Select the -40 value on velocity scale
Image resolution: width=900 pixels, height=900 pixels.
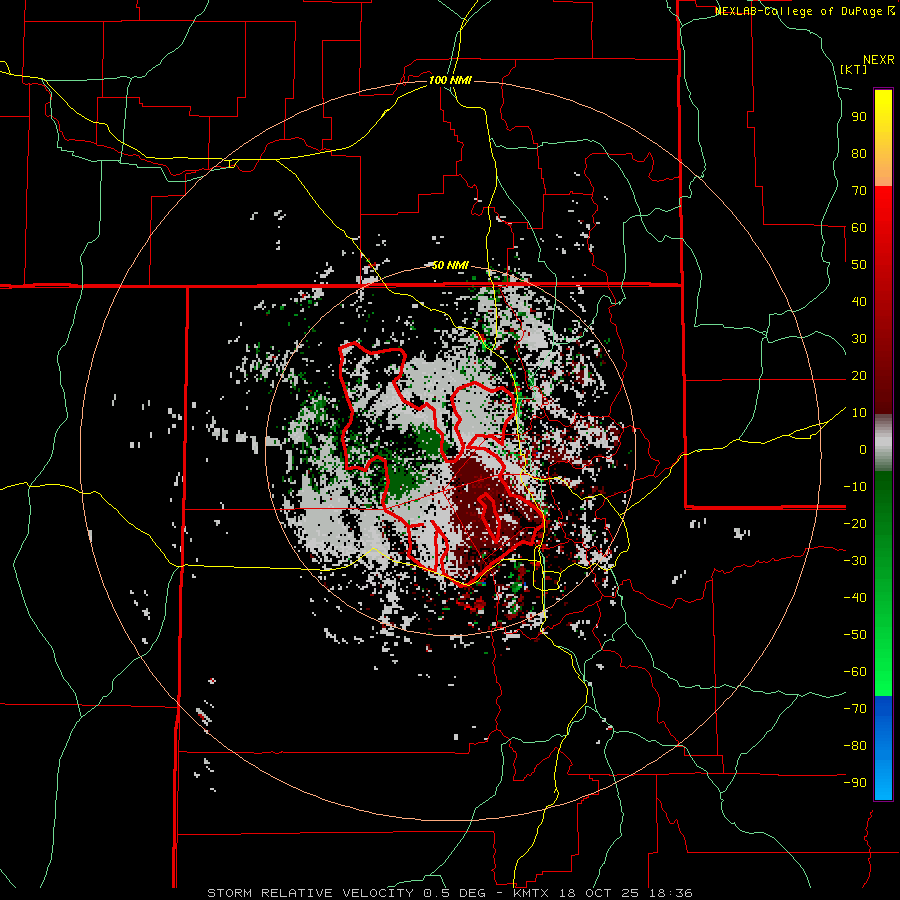855,598
